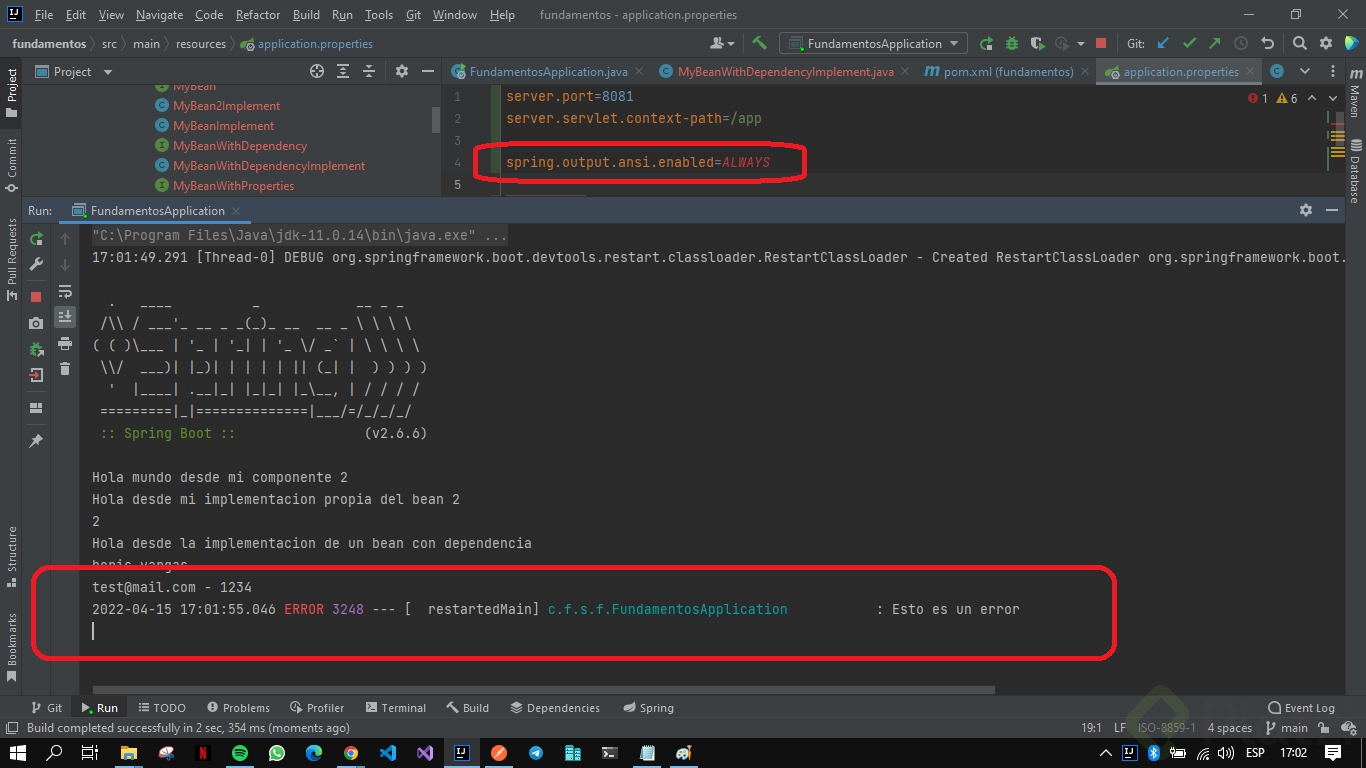
Task: Toggle the Pin Tab icon in Run panel
Action: point(36,440)
